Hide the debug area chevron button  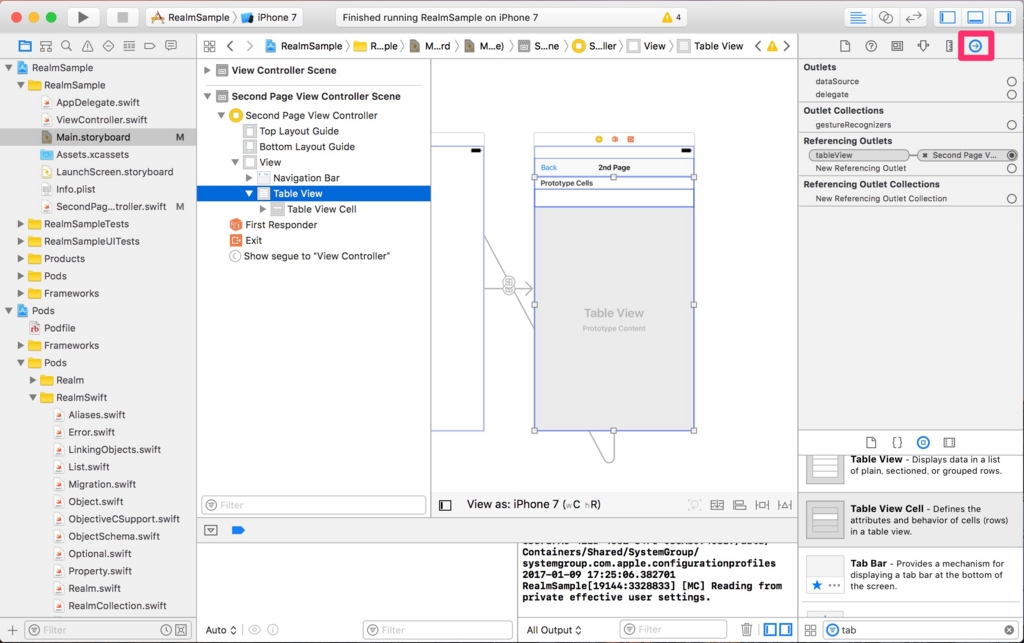coord(211,530)
